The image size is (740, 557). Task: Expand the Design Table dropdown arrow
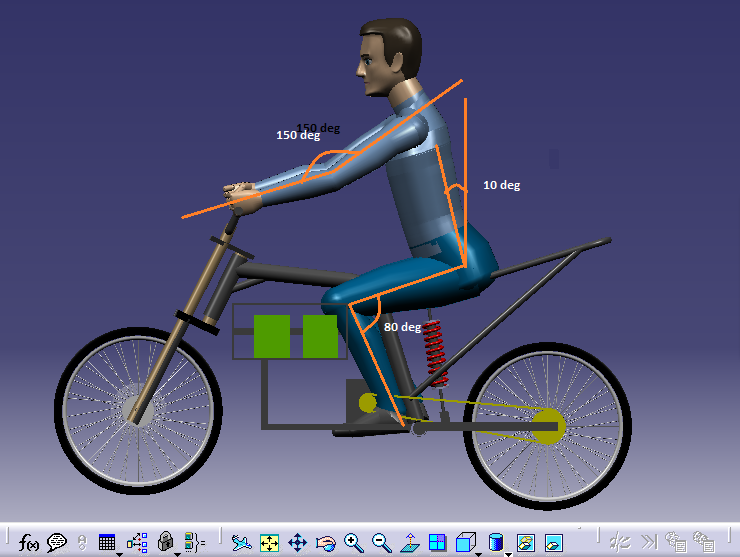click(118, 554)
